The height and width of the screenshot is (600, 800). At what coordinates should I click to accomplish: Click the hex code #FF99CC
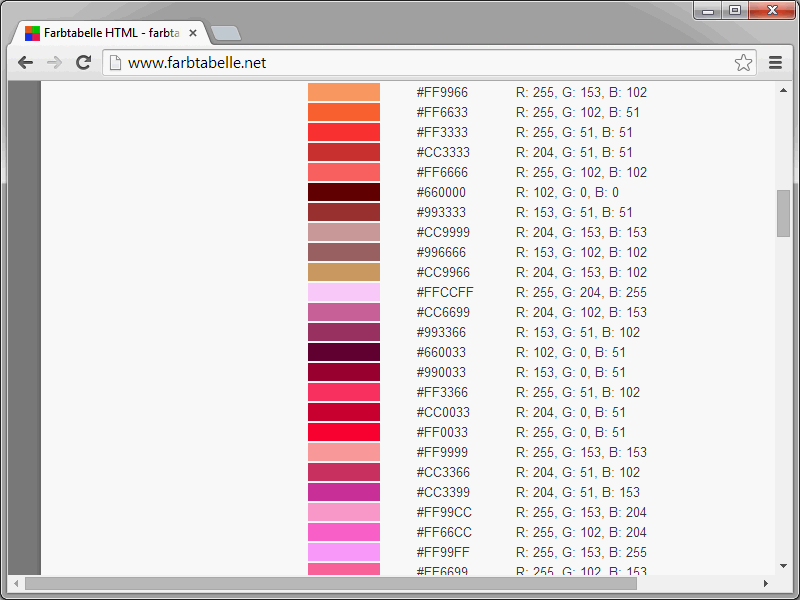coord(444,512)
